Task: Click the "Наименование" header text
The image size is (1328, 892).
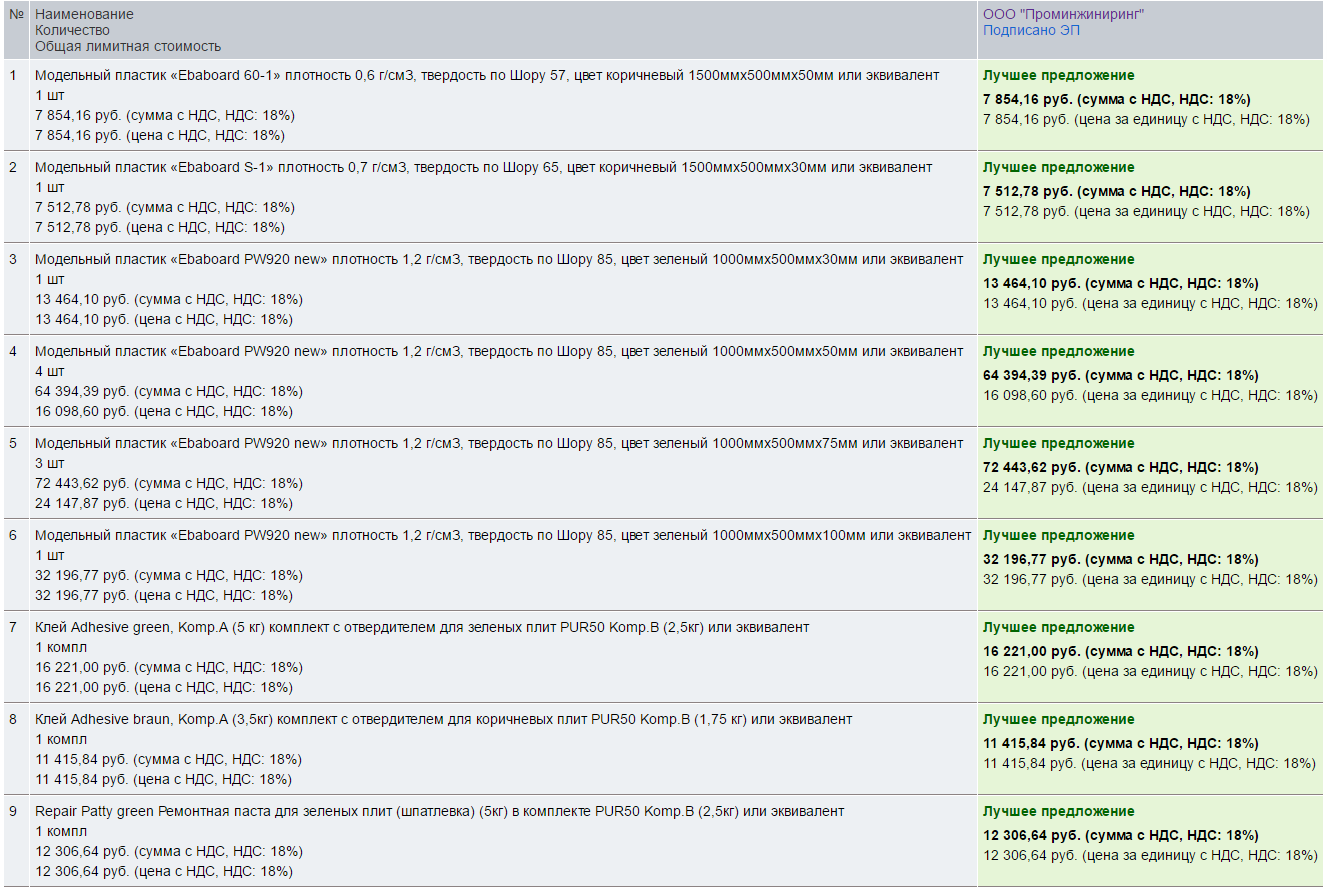Action: coord(84,14)
